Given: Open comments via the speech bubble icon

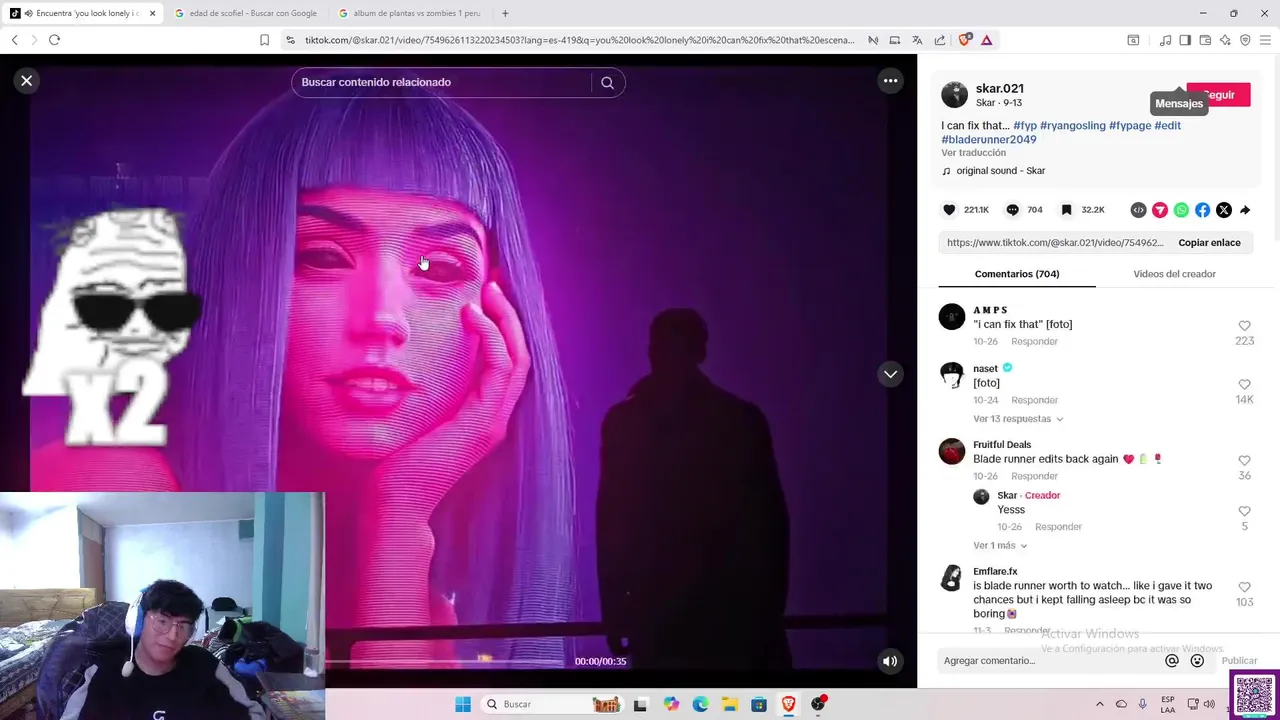Looking at the screenshot, I should tap(1012, 210).
